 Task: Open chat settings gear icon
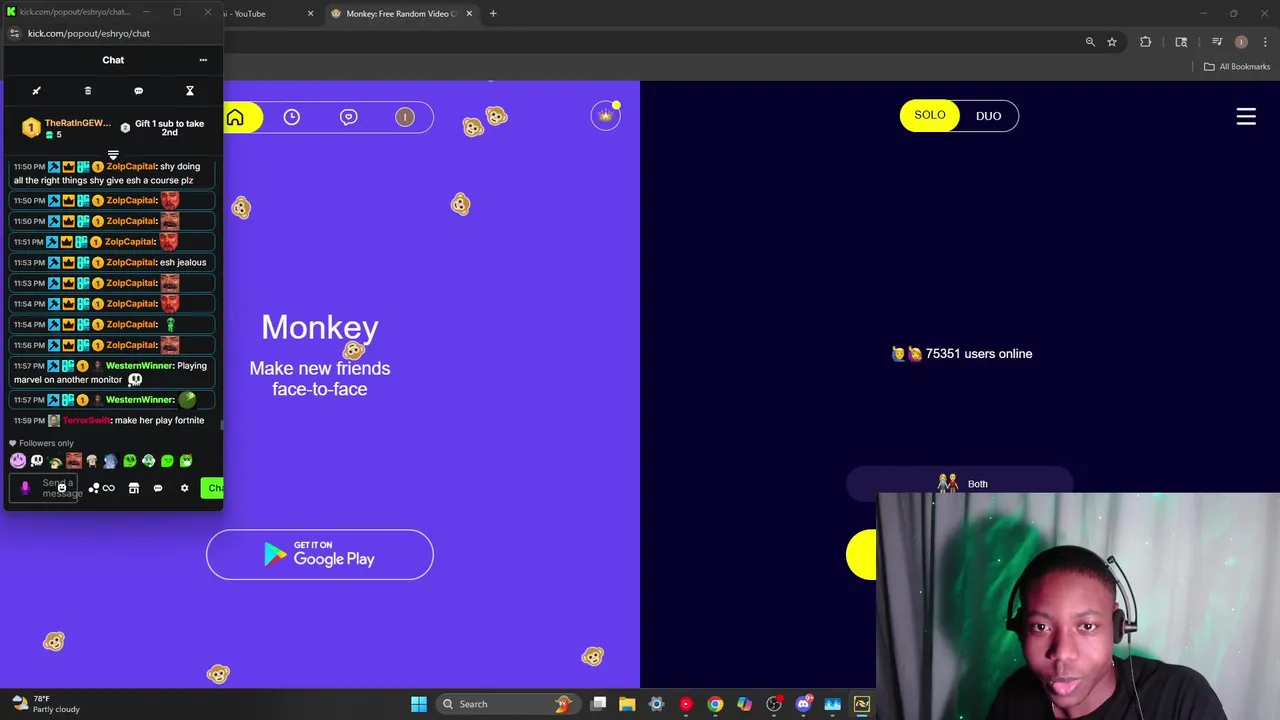184,488
